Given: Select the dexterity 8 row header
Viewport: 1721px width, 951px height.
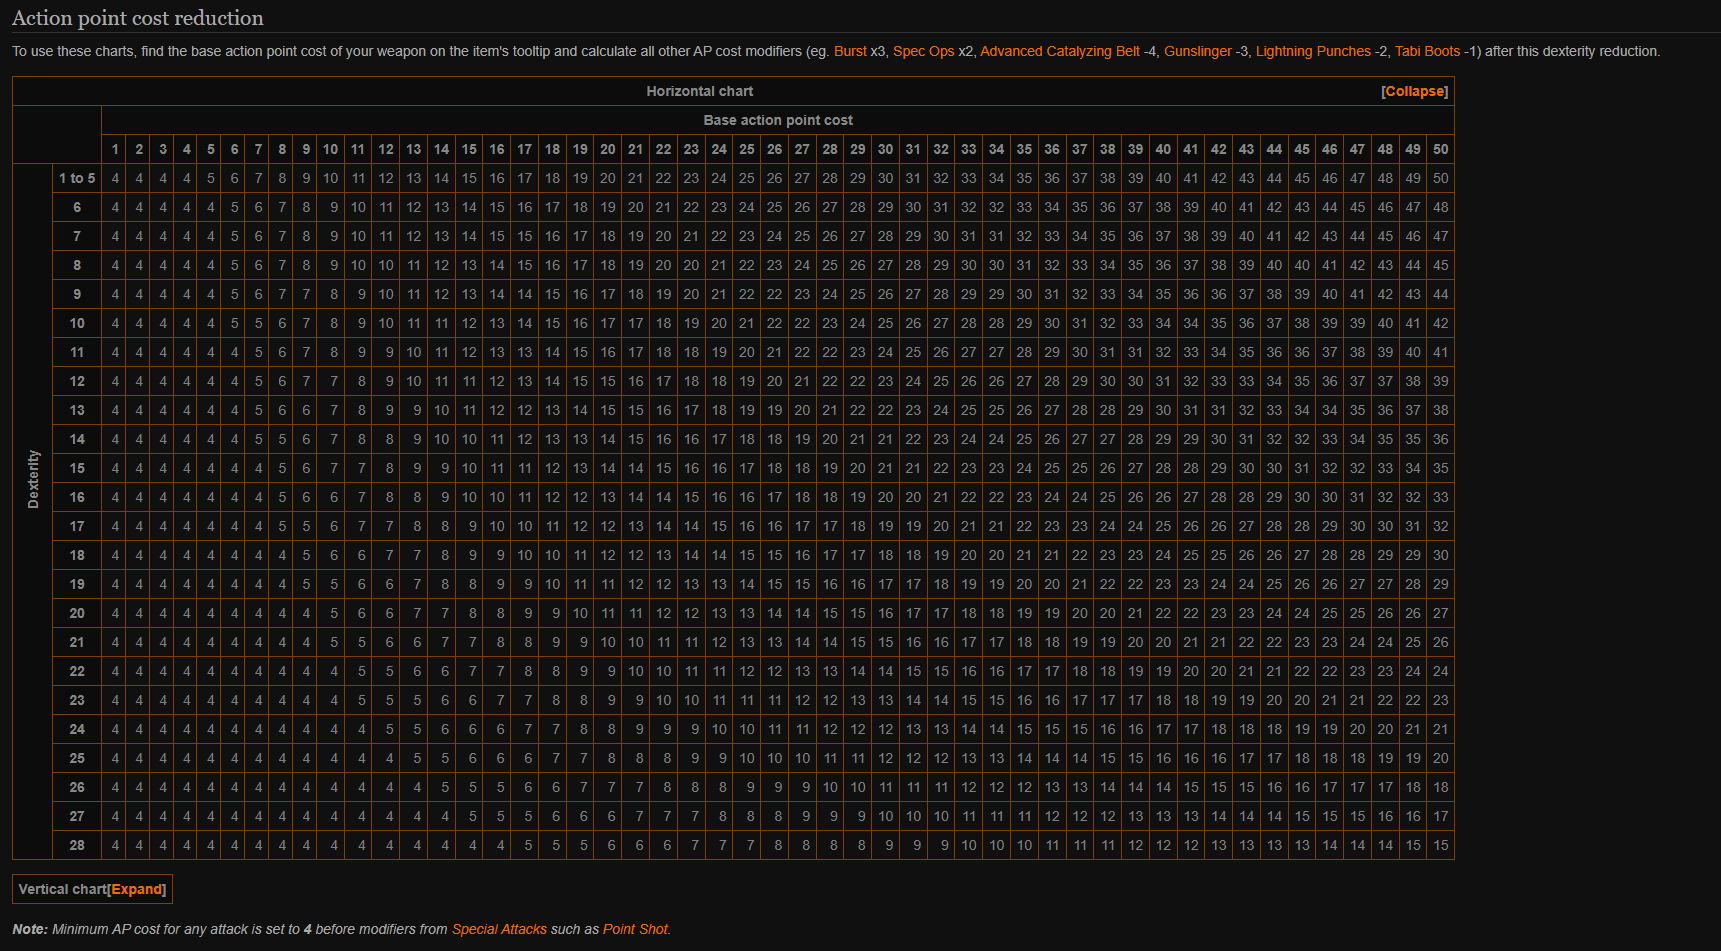Looking at the screenshot, I should (x=77, y=265).
